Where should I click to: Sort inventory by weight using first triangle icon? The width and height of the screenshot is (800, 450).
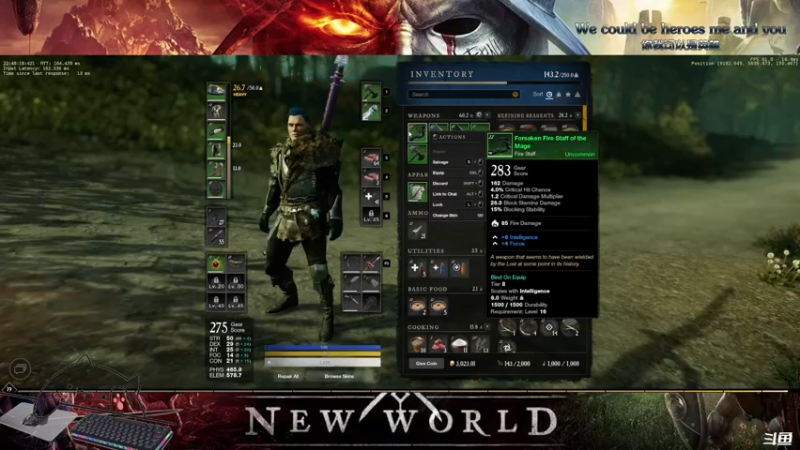coord(559,94)
